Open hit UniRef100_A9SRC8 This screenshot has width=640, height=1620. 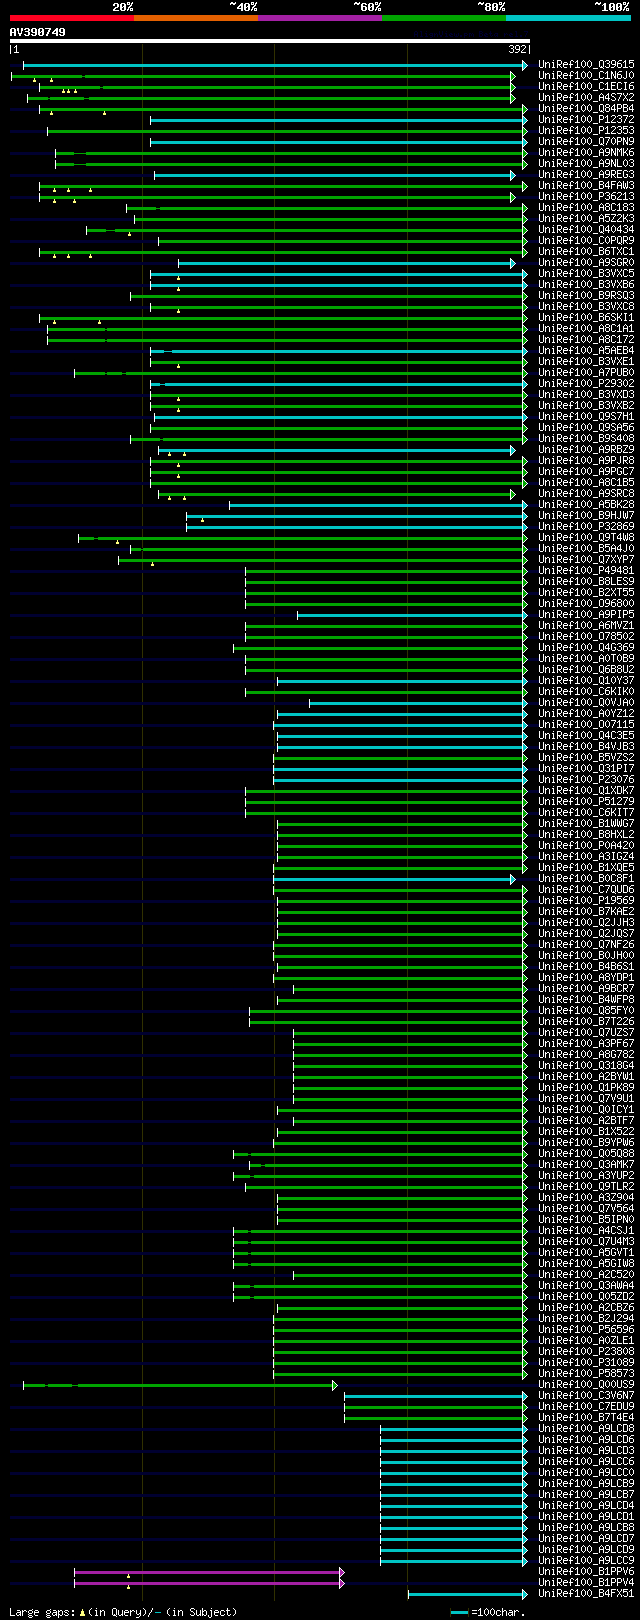coord(586,493)
